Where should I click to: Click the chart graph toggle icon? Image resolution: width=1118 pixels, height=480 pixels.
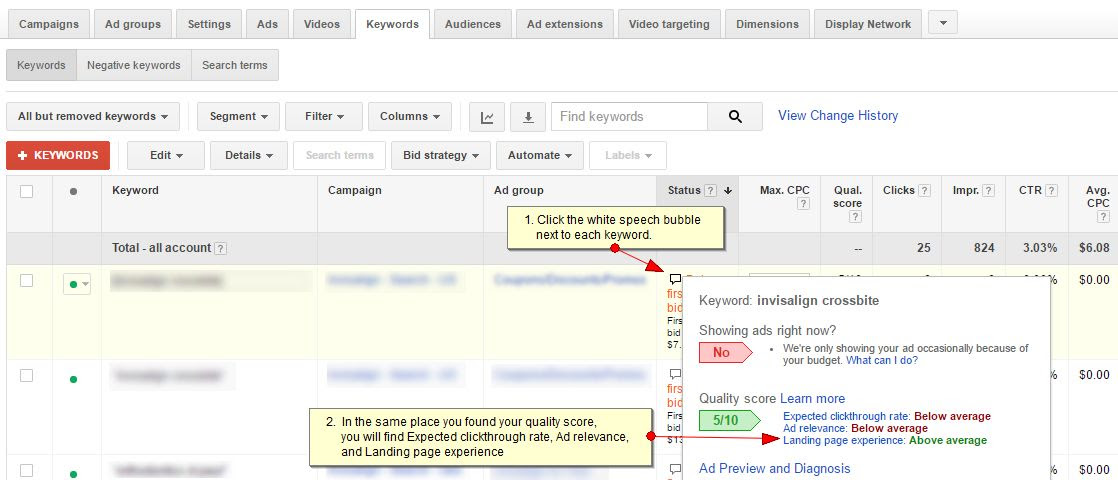[487, 117]
